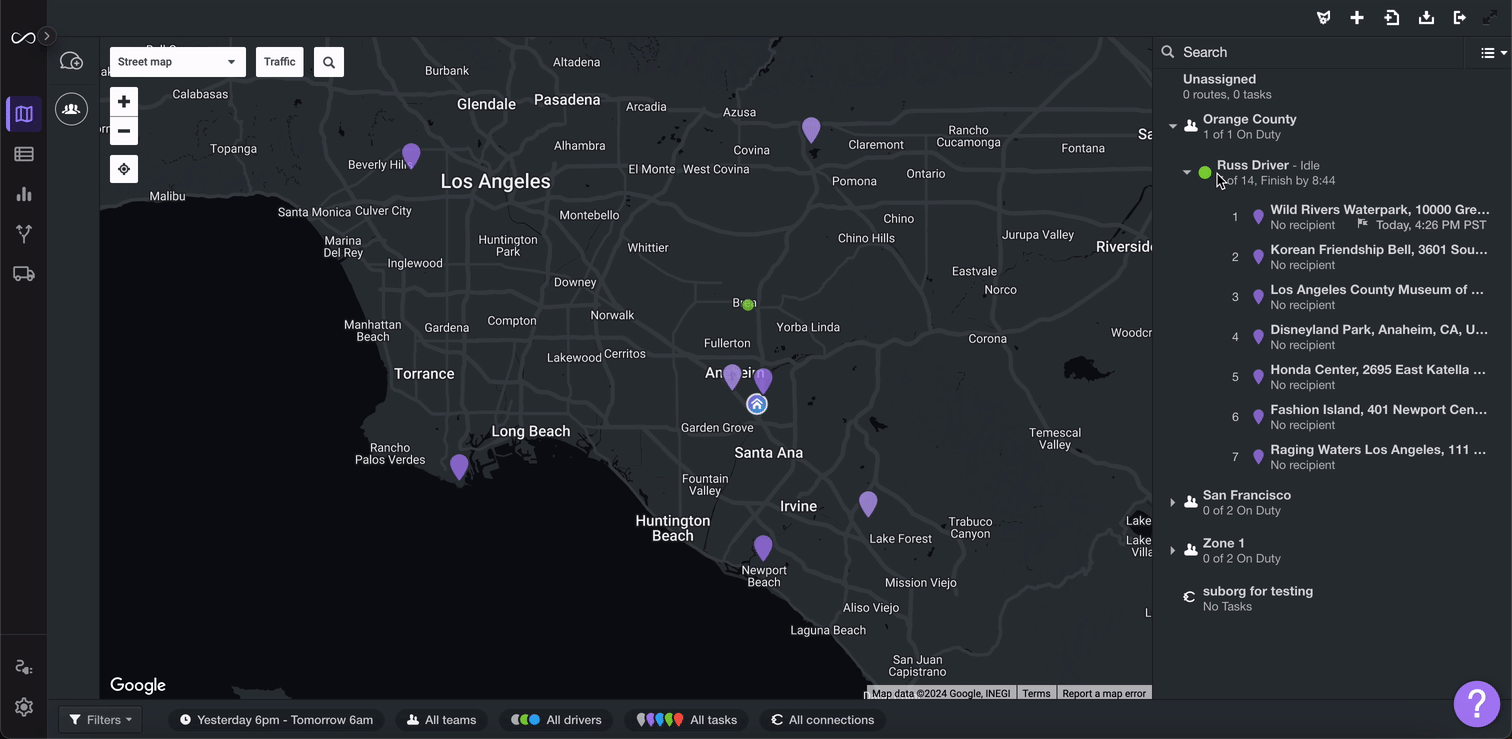
Task: Import tasks using the file-plus icon
Action: coord(1392,18)
